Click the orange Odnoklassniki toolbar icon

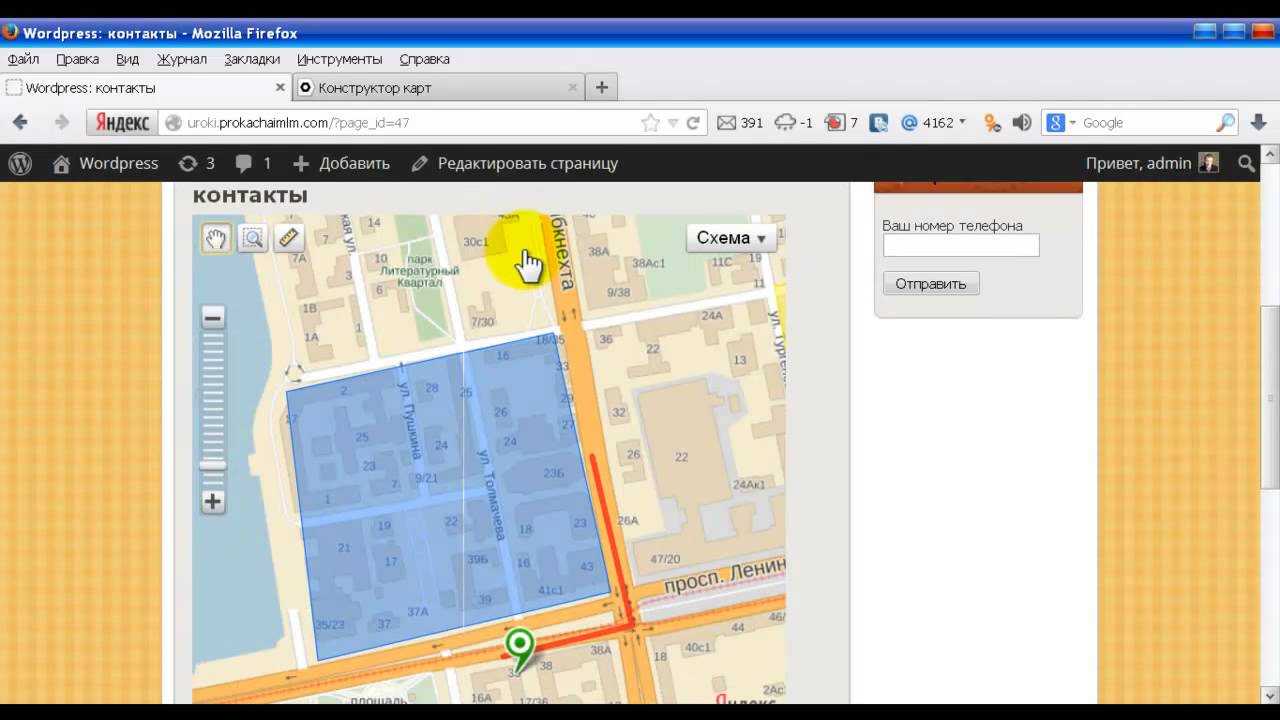coord(991,123)
